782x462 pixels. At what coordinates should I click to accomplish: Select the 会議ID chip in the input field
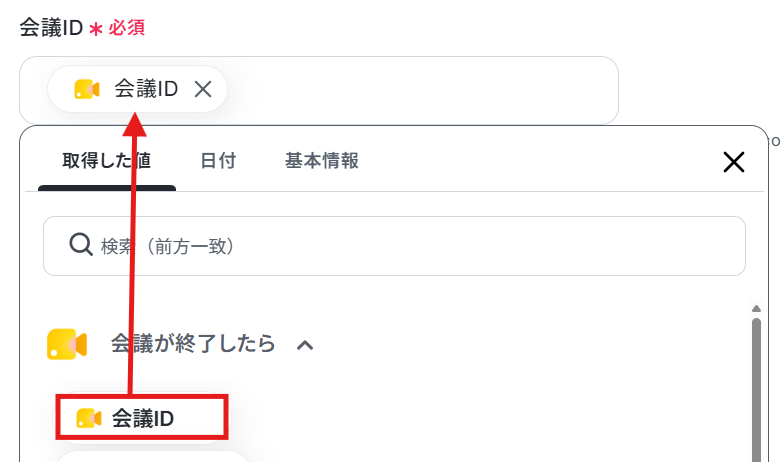137,89
